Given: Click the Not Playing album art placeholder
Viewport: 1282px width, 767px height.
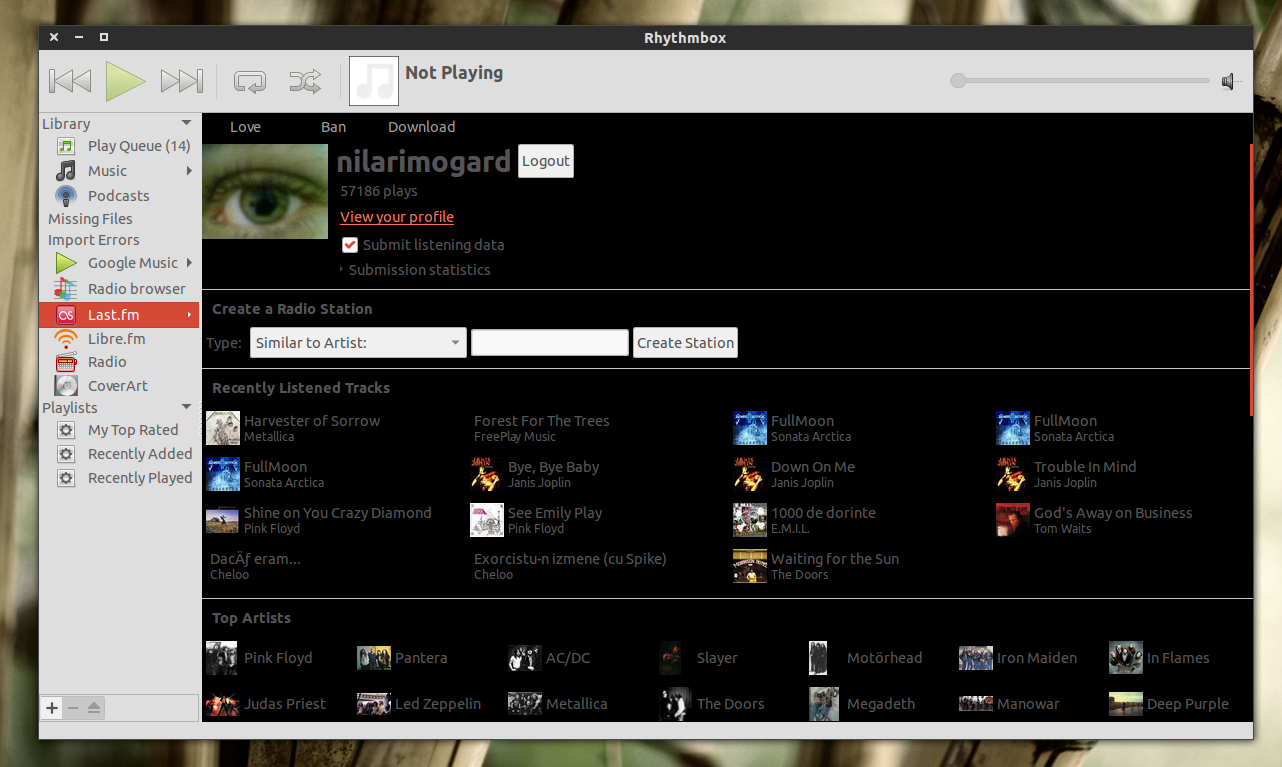Looking at the screenshot, I should 374,81.
